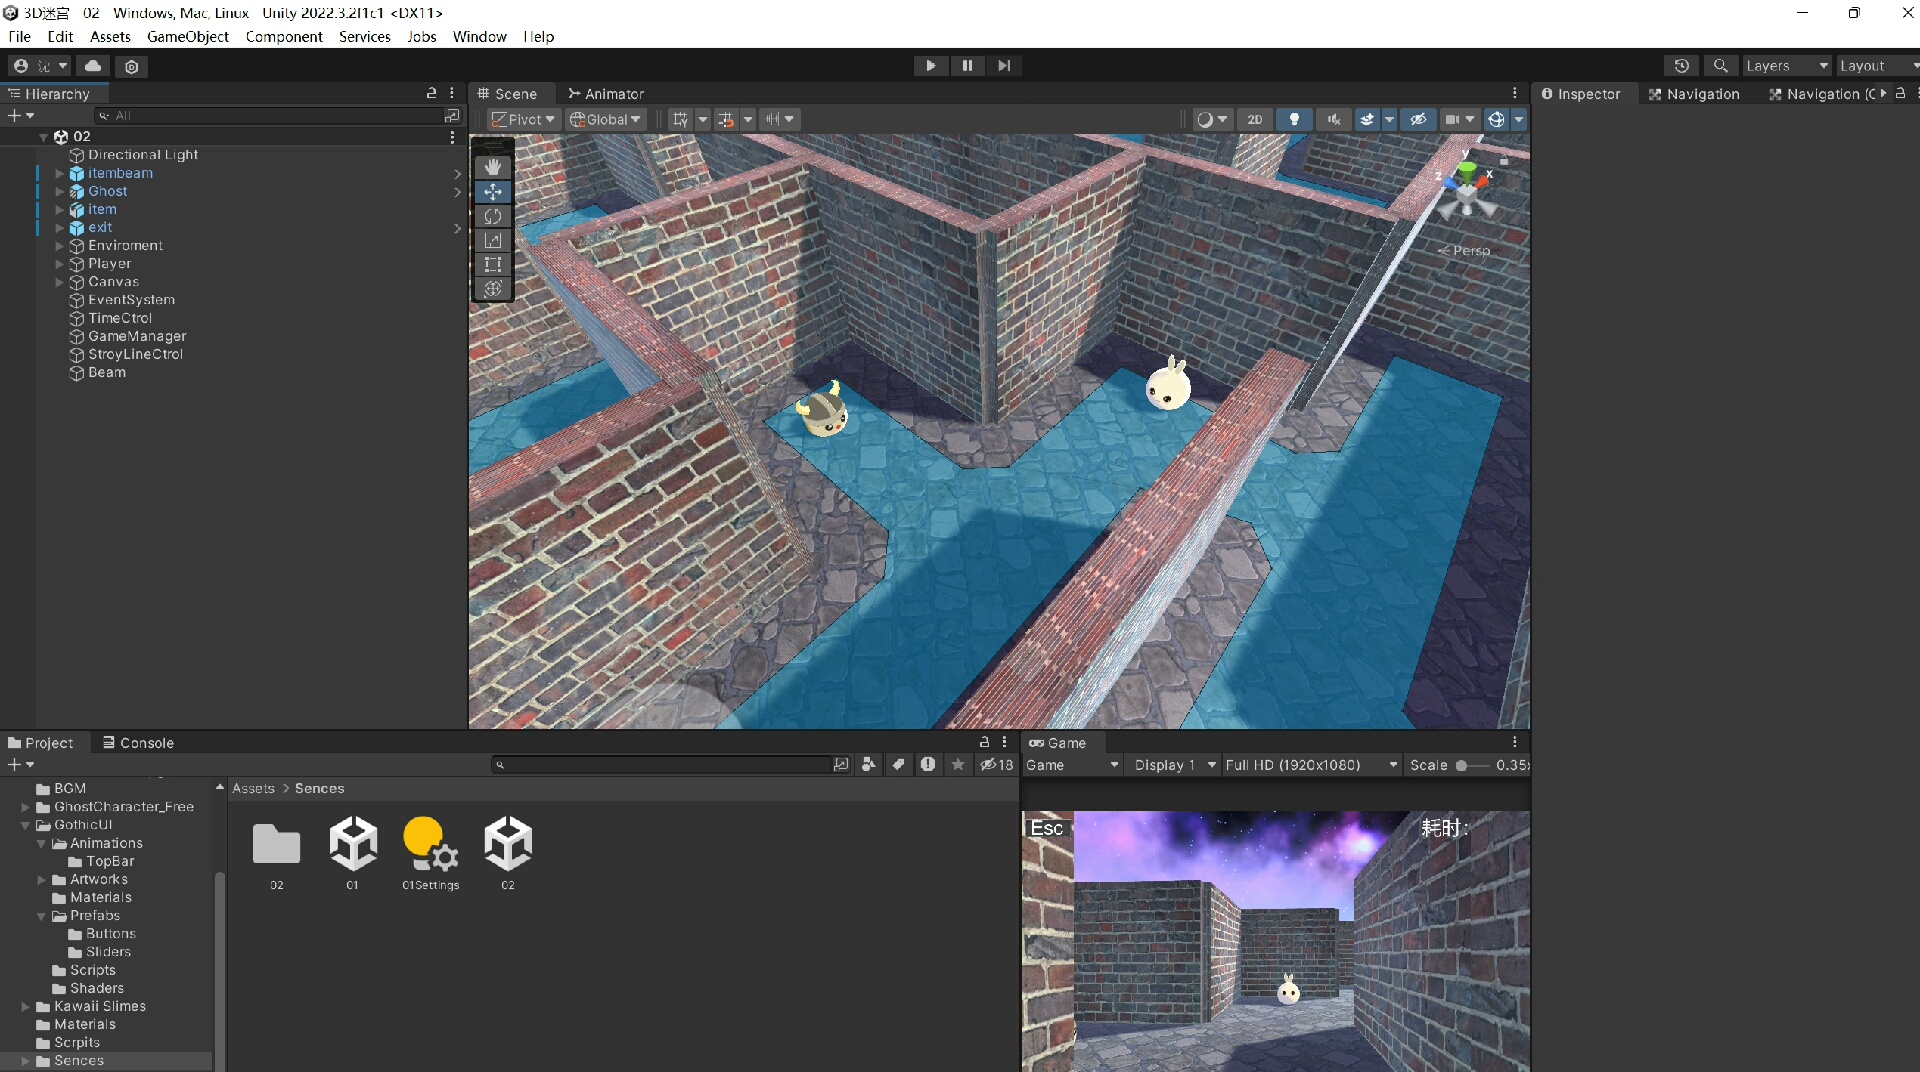
Task: Select the Rotate tool in Scene
Action: click(493, 216)
